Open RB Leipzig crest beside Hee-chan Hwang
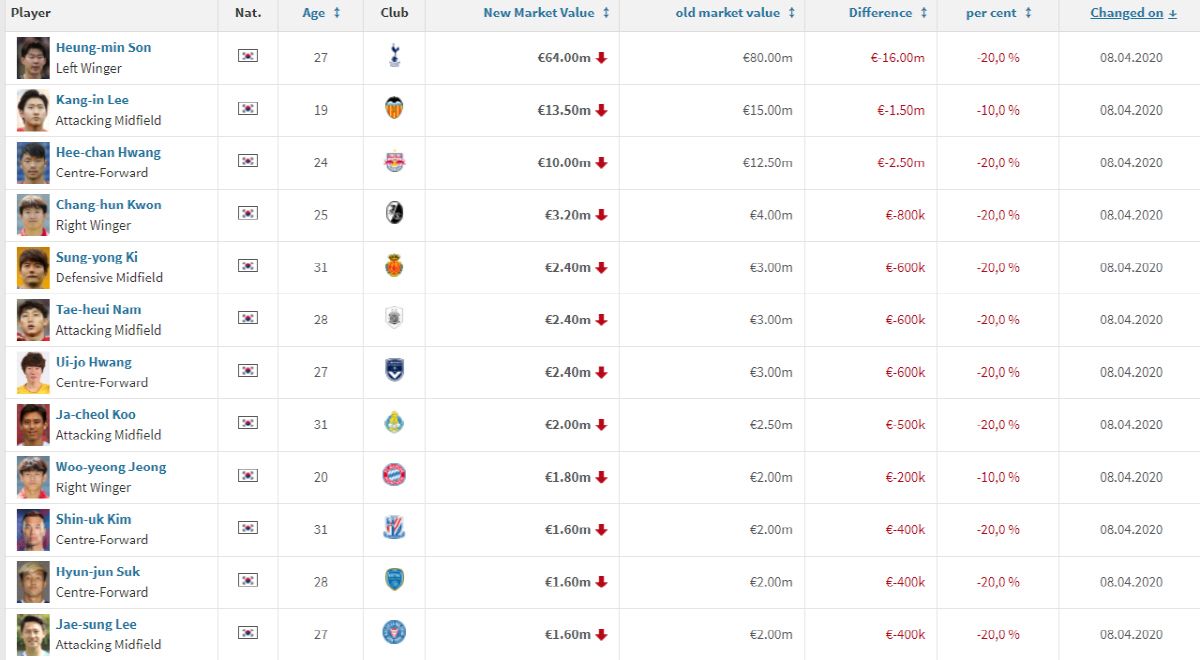 coord(394,162)
